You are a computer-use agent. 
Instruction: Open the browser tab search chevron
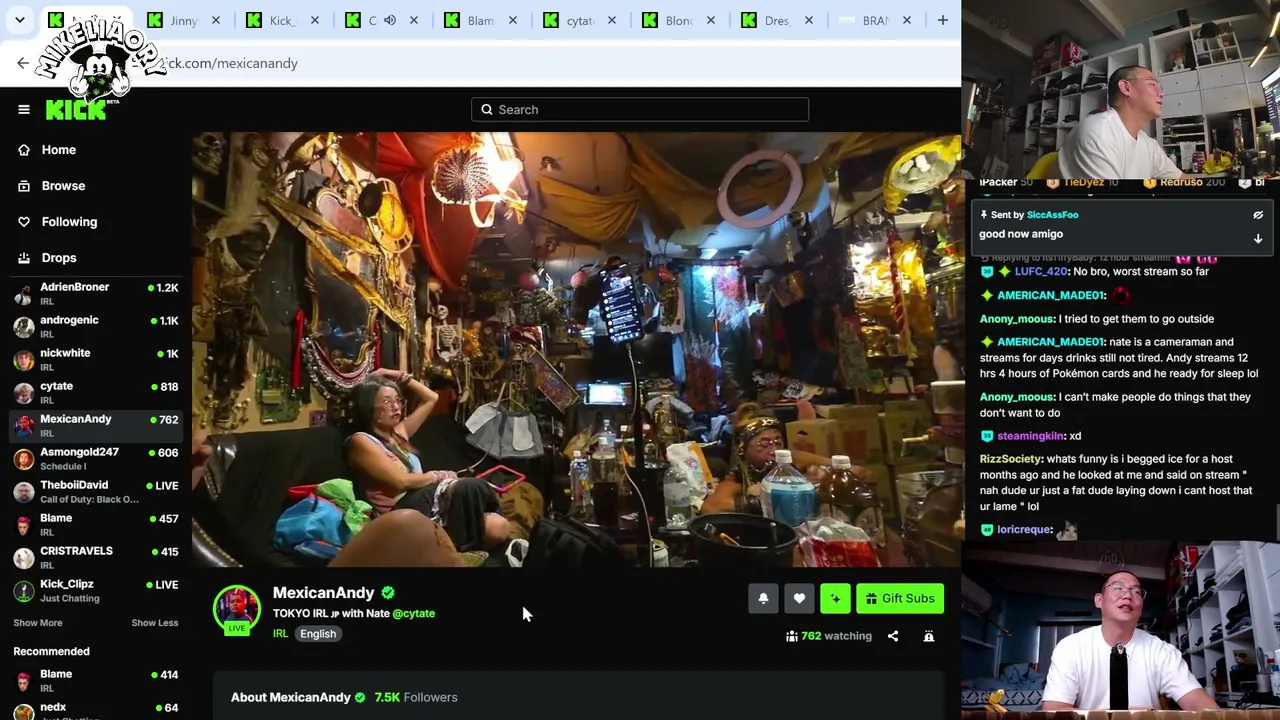click(x=20, y=20)
